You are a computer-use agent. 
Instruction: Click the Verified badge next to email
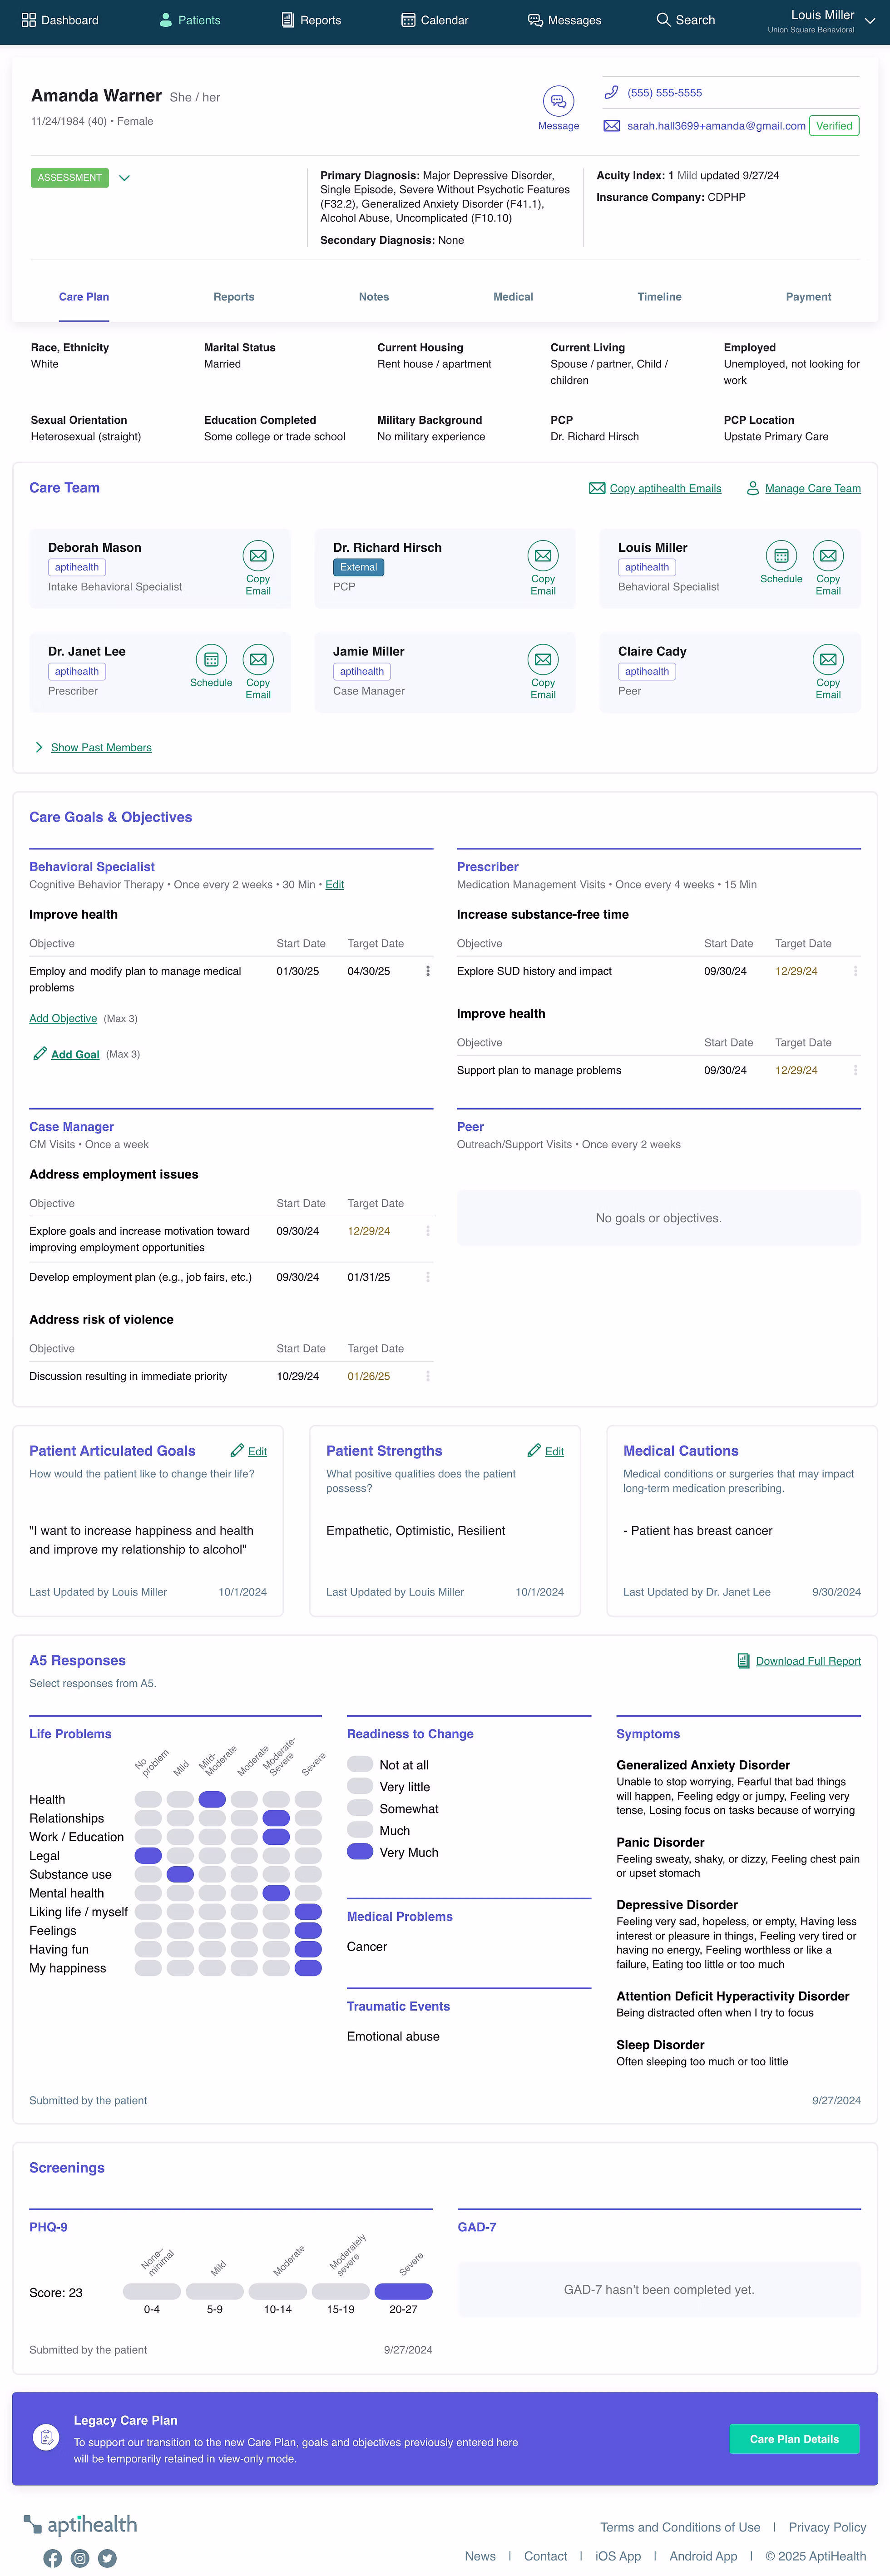[834, 126]
